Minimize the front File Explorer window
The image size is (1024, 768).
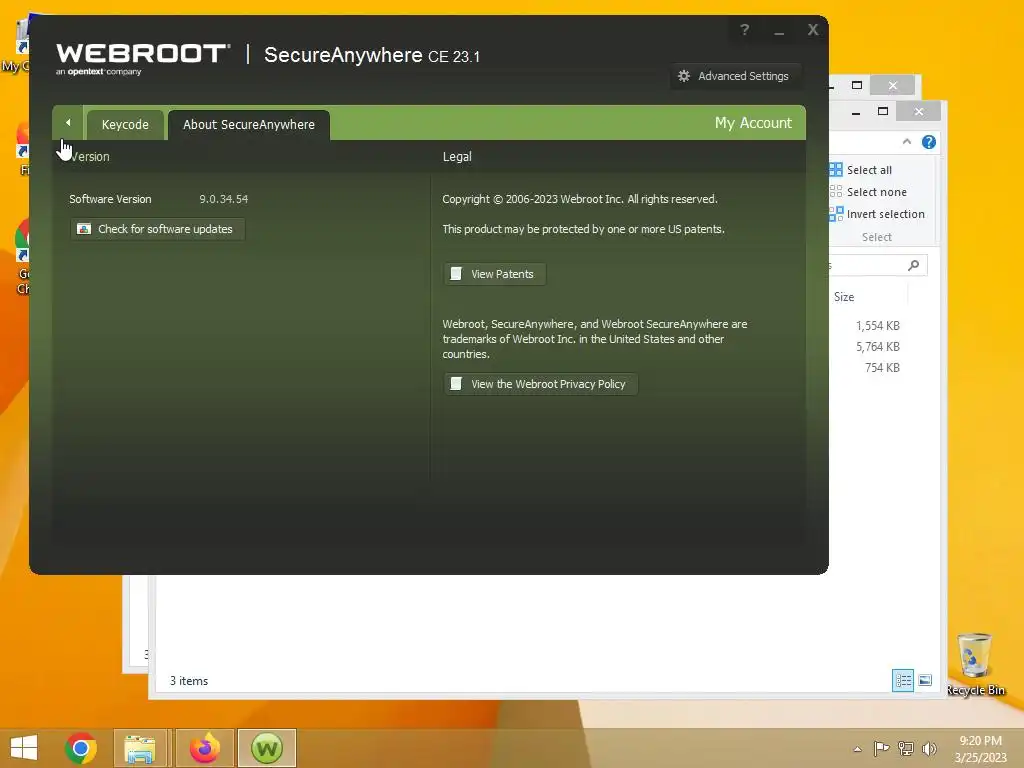856,112
